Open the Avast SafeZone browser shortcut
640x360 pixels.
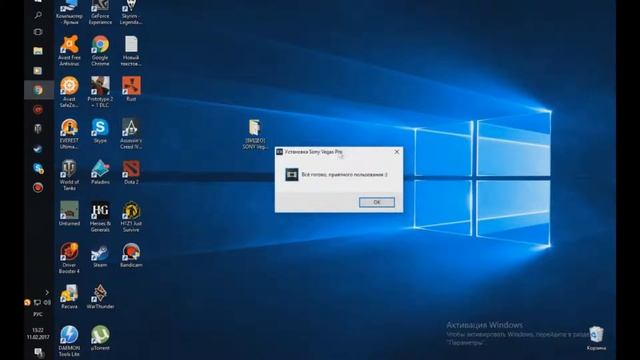coord(69,92)
